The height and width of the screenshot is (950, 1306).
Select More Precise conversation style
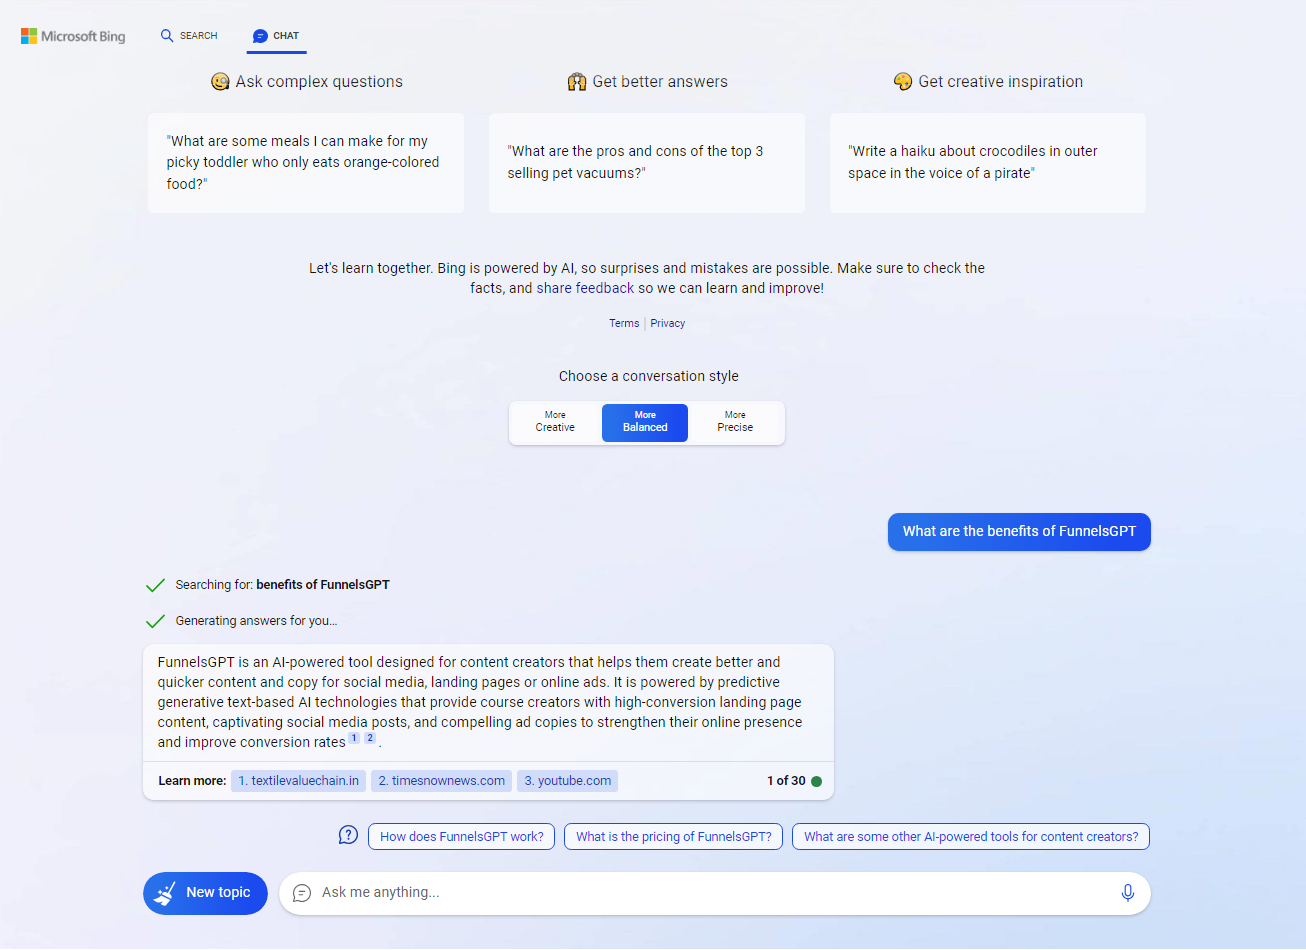pos(735,422)
